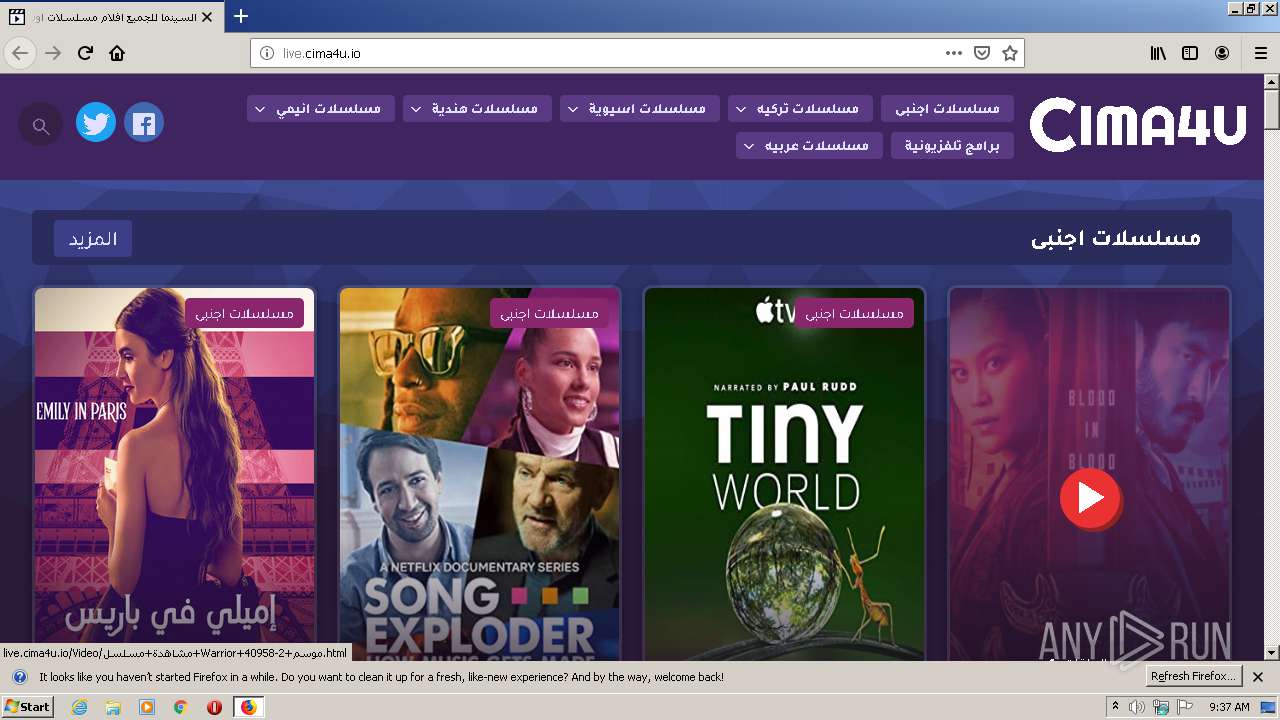Screen dimensions: 1280x720
Task: Click the Twitter bird icon
Action: pos(96,123)
